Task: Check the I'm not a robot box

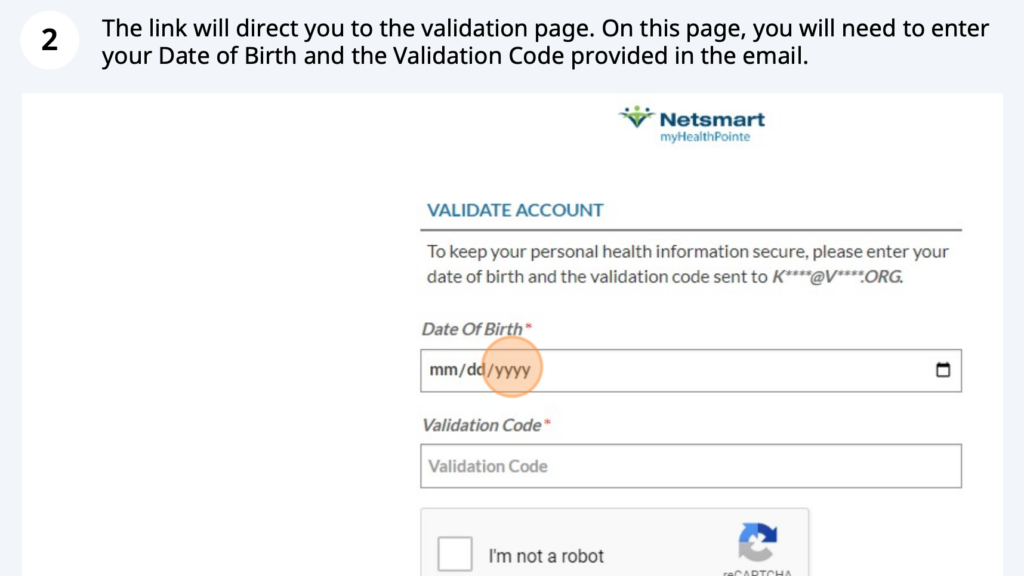Action: [455, 554]
